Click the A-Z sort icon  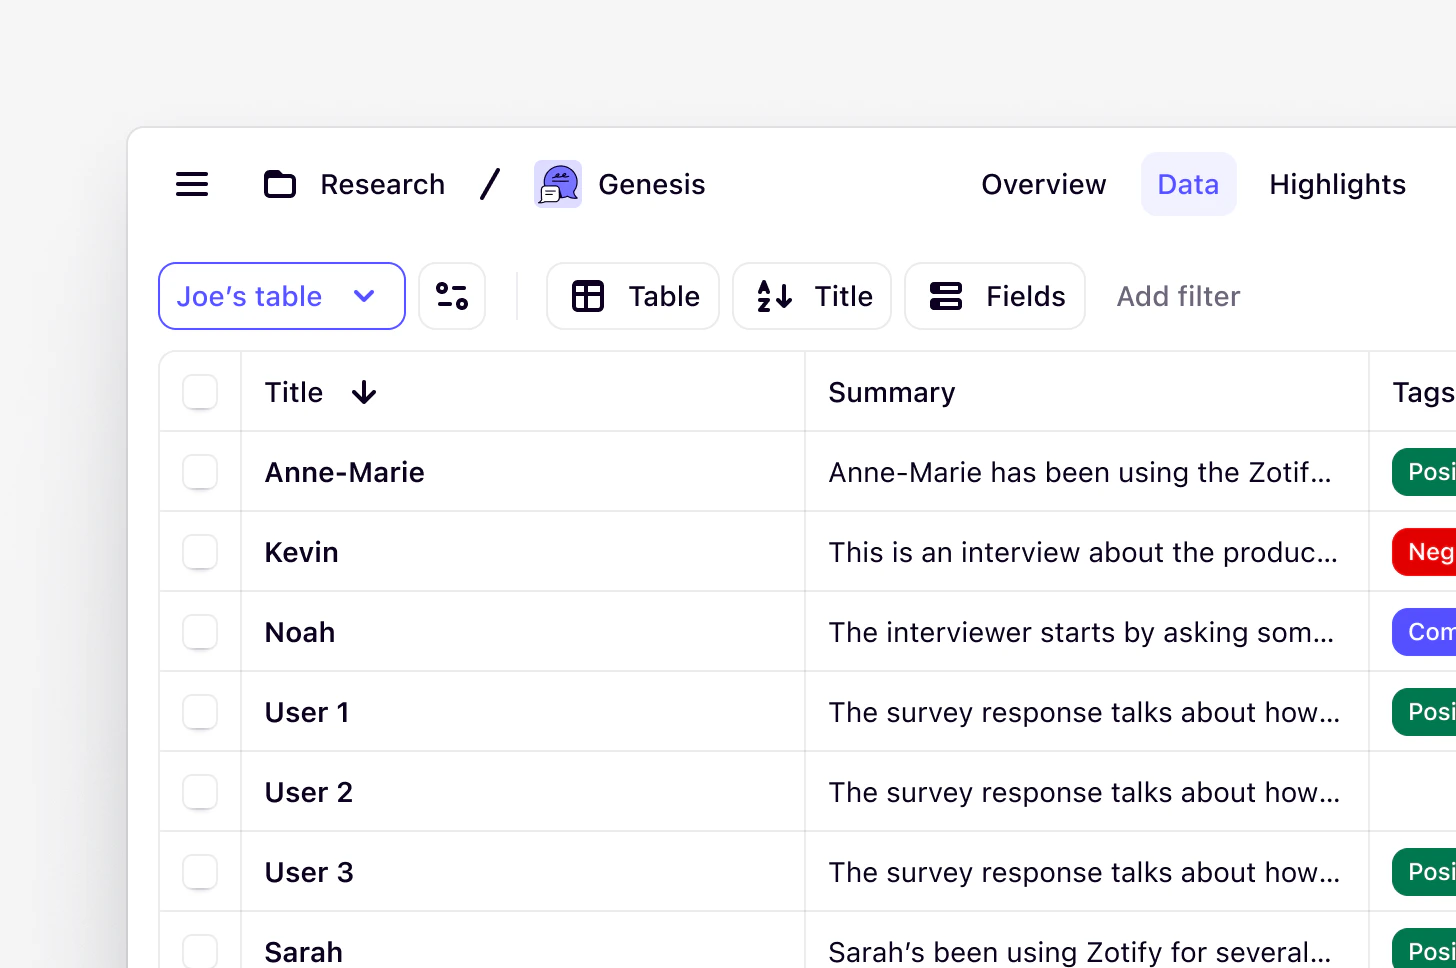click(774, 296)
